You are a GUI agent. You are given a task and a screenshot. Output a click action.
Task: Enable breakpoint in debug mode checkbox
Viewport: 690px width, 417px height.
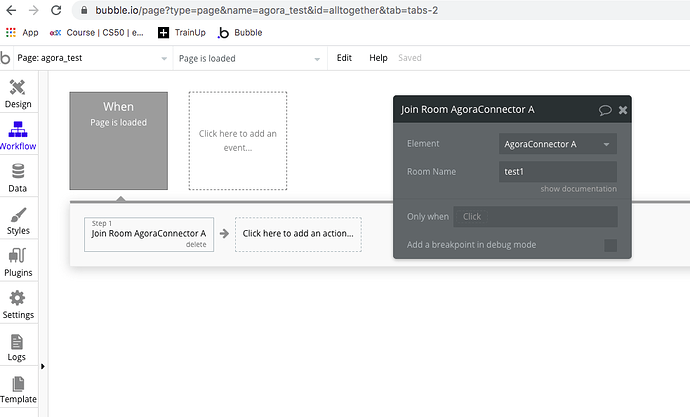point(610,245)
